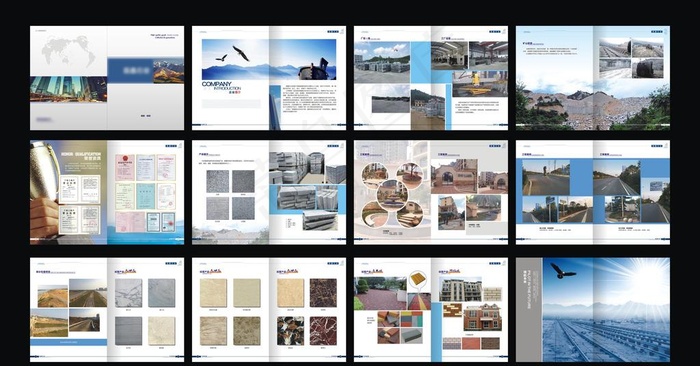The image size is (700, 366).
Task: Select the white veined marble sample
Action: (129, 293)
